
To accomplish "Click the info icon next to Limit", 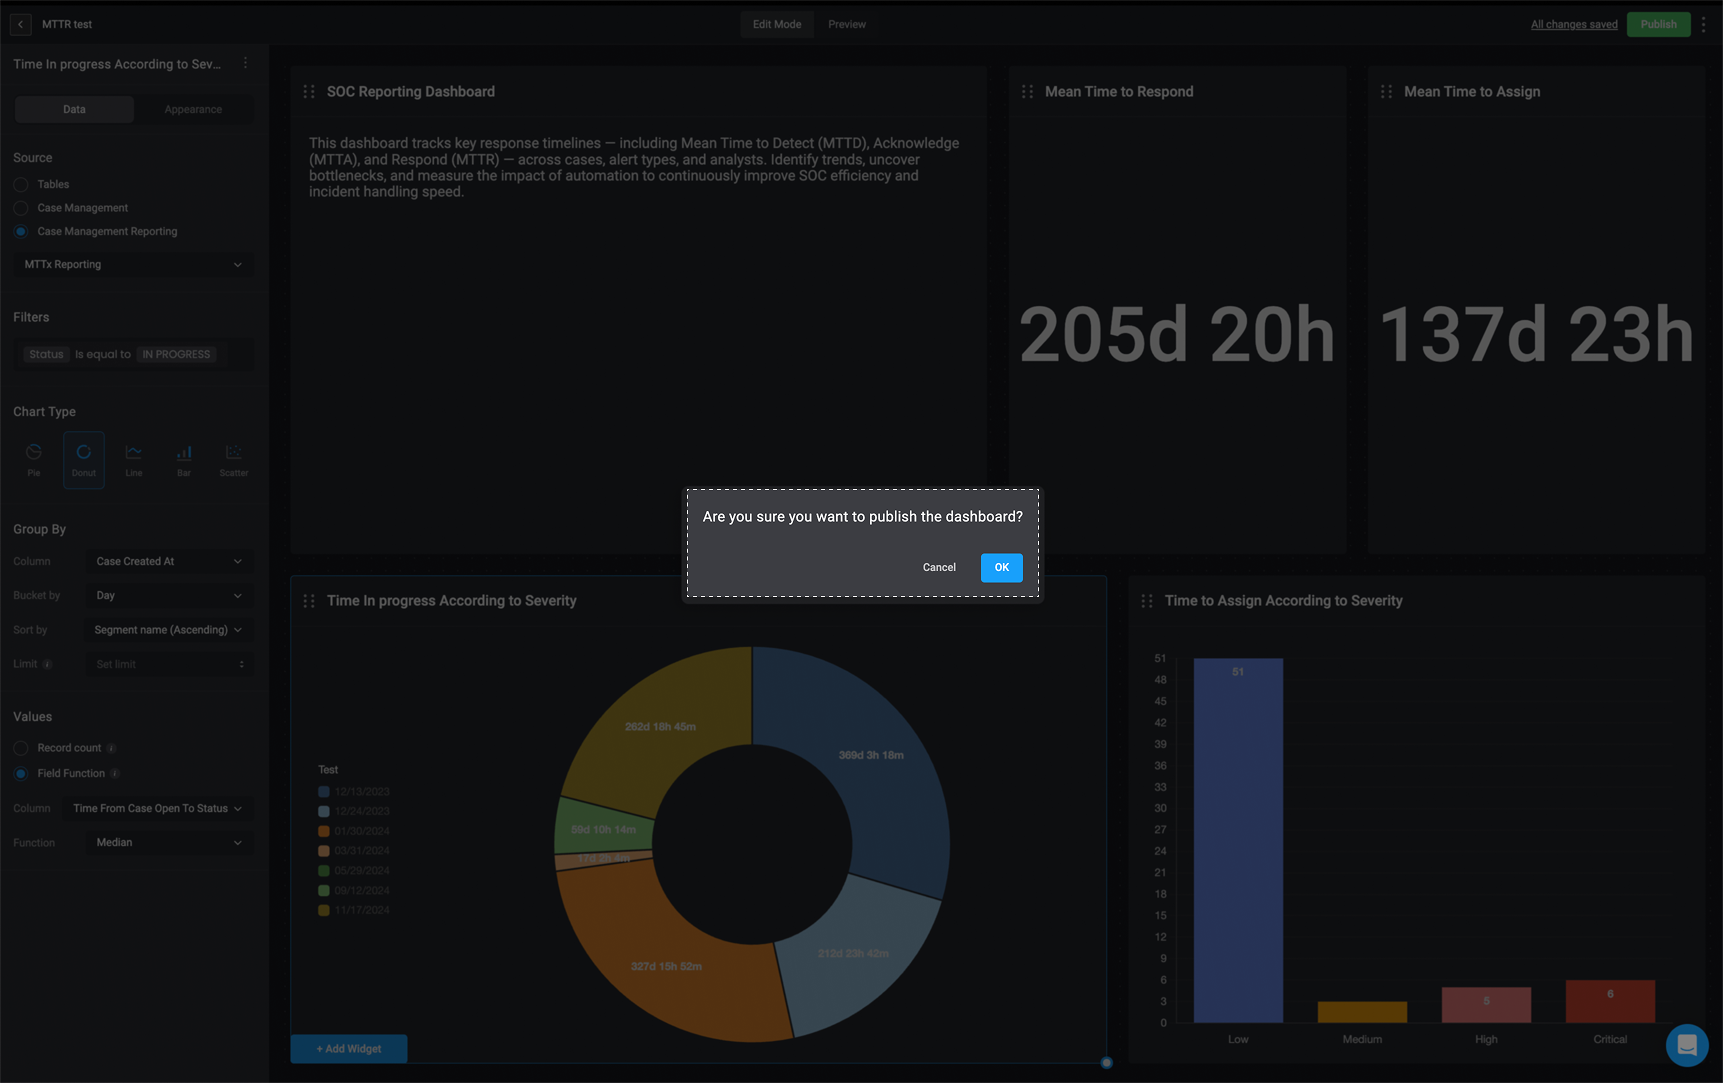I will [47, 664].
